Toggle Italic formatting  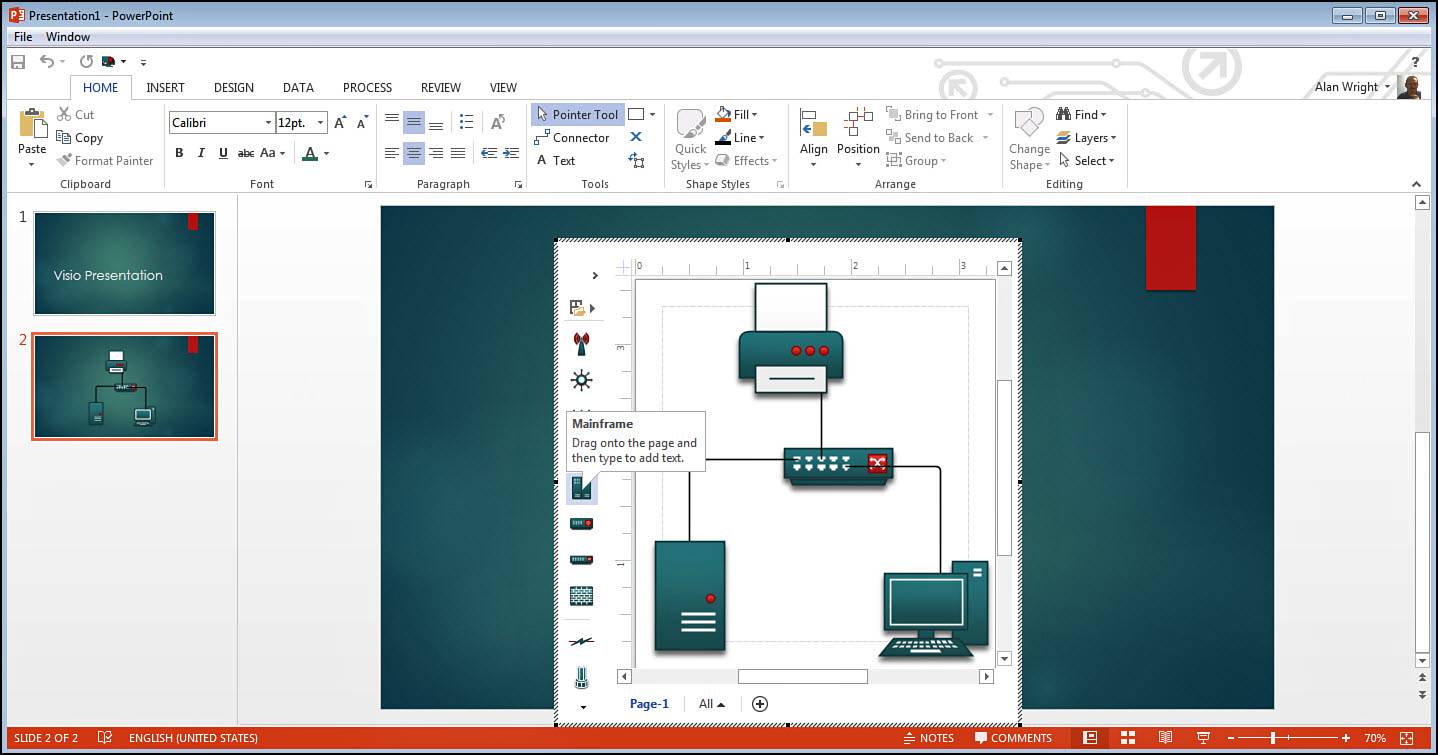201,153
